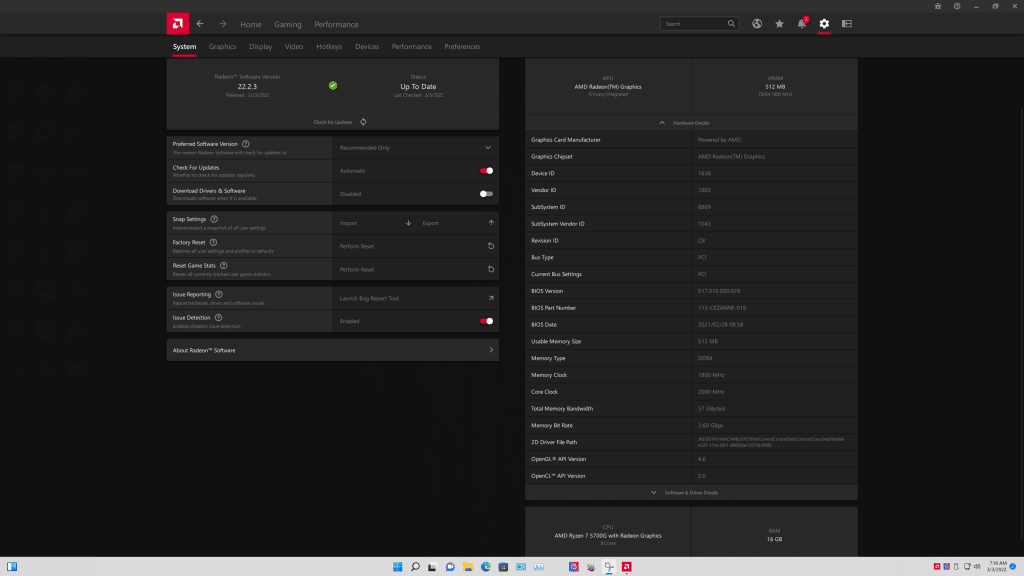
Task: Switch to the settings Performance tab
Action: 411,46
